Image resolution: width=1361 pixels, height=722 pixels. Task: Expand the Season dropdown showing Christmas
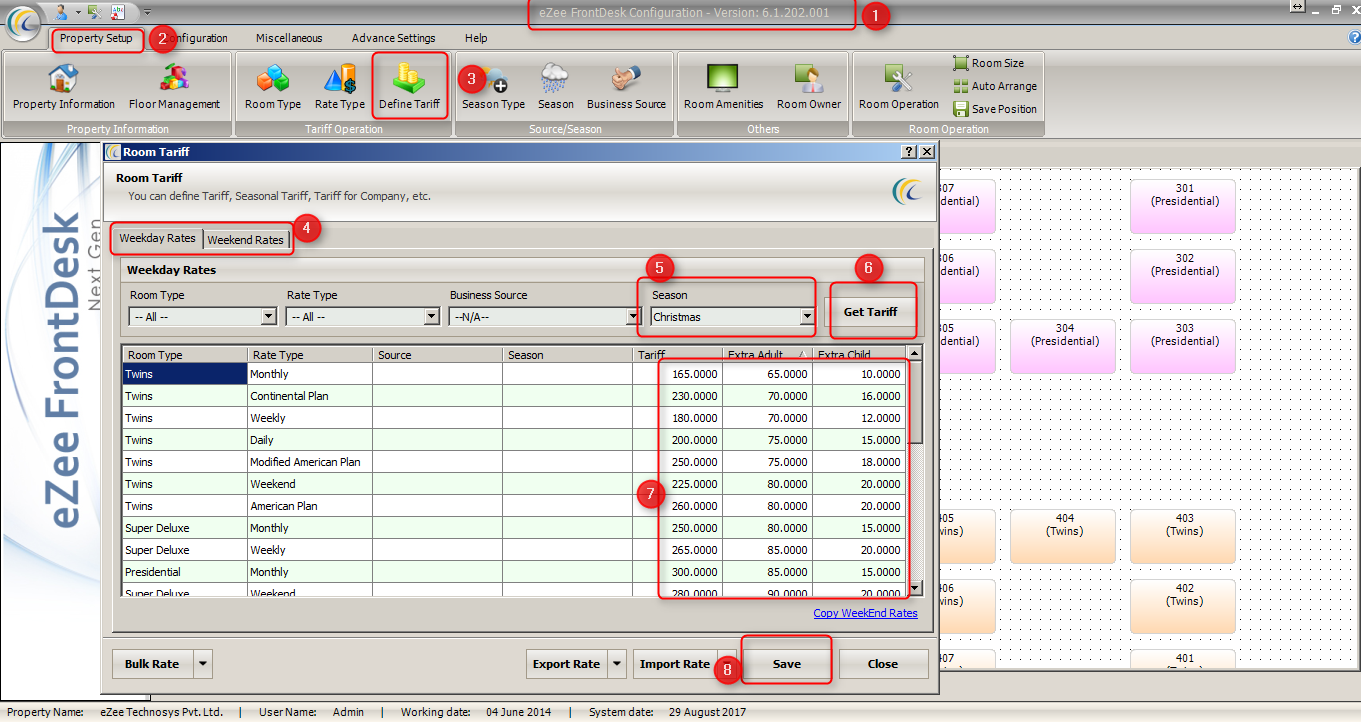806,317
